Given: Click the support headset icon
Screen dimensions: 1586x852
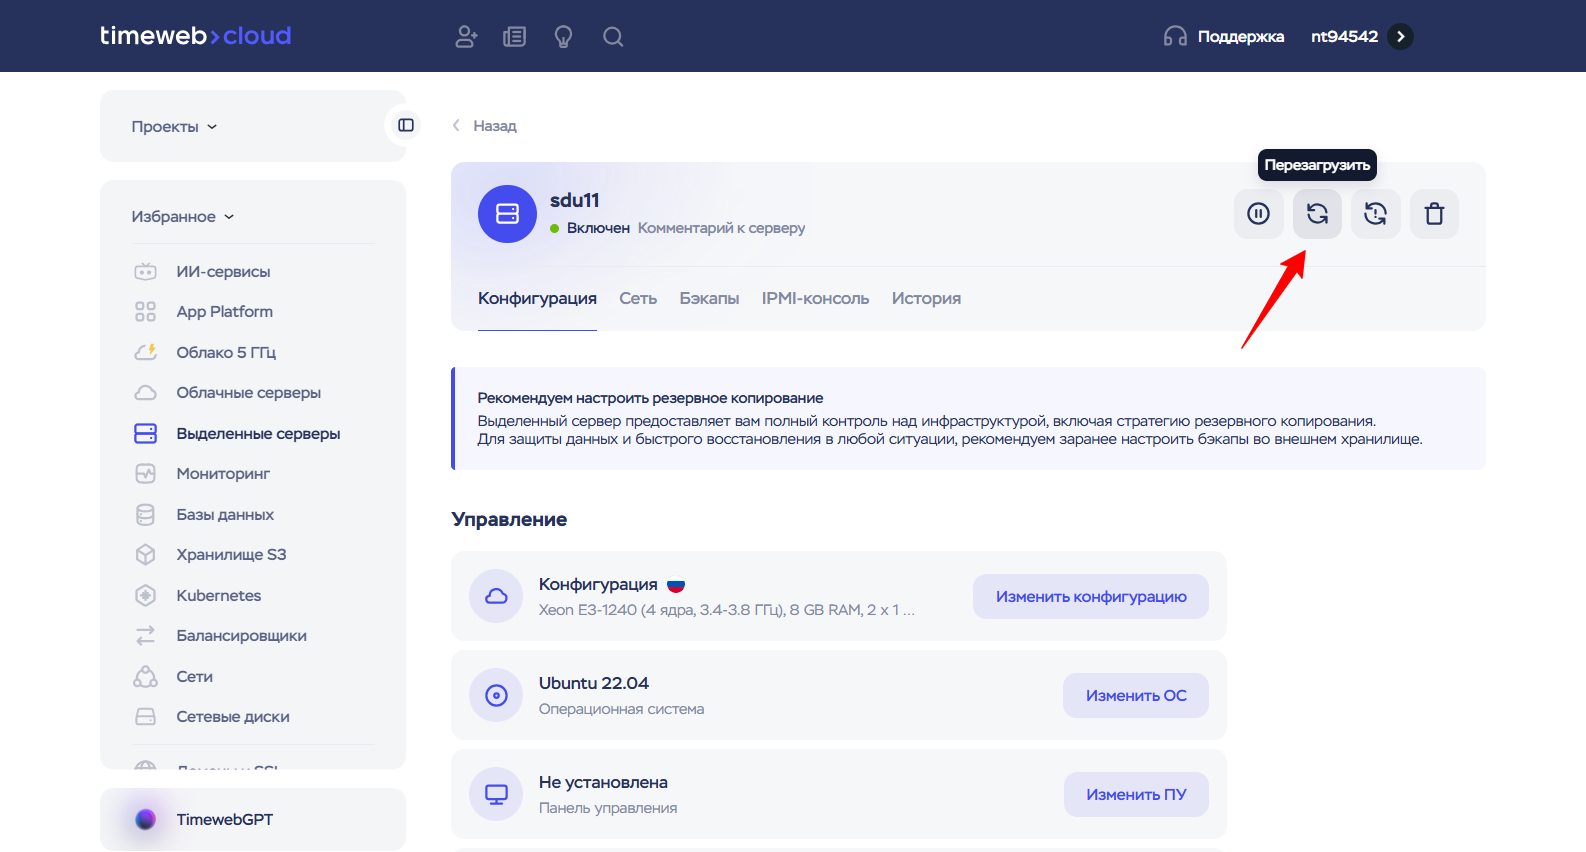Looking at the screenshot, I should point(1175,37).
